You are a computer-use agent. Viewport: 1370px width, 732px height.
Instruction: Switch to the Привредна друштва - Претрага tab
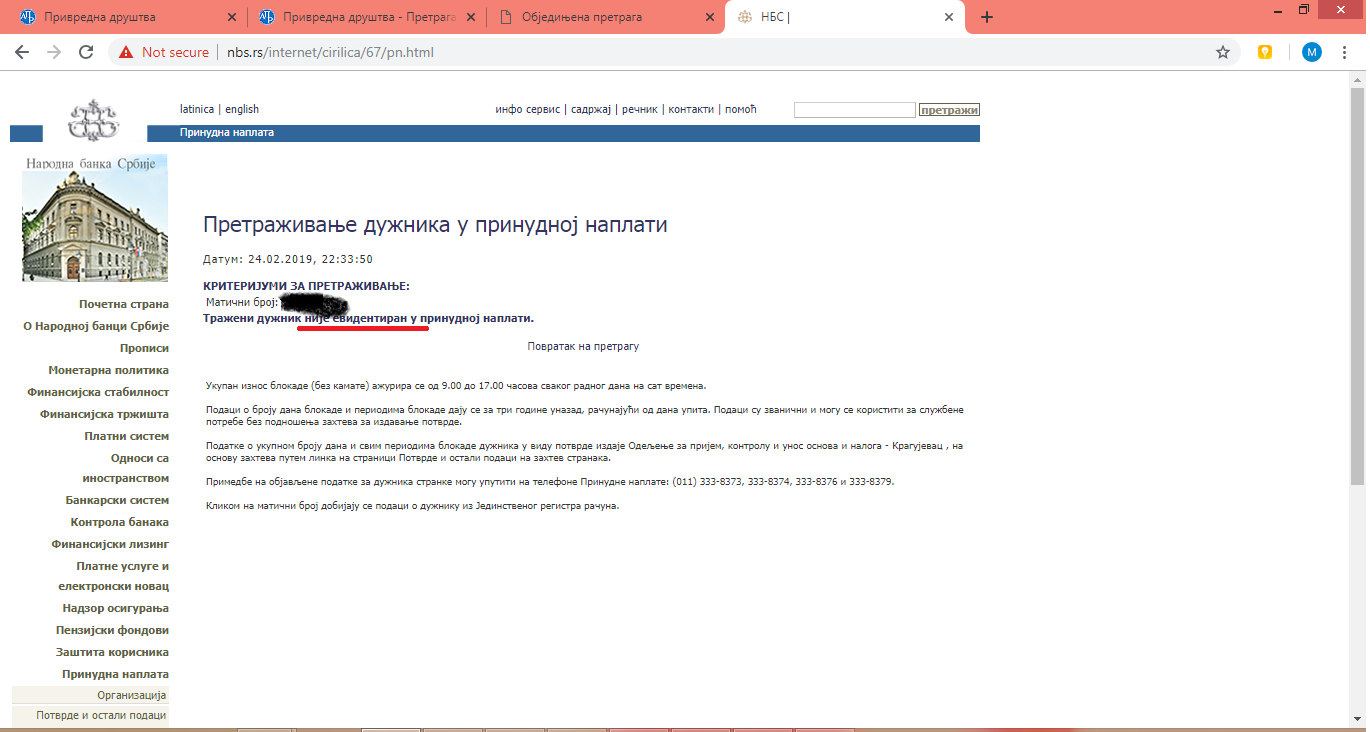[366, 17]
